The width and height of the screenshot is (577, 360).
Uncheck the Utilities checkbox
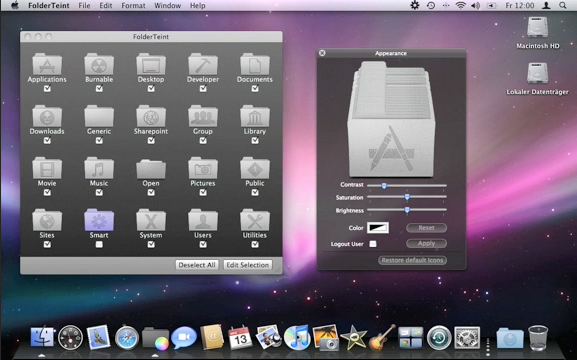[x=255, y=244]
